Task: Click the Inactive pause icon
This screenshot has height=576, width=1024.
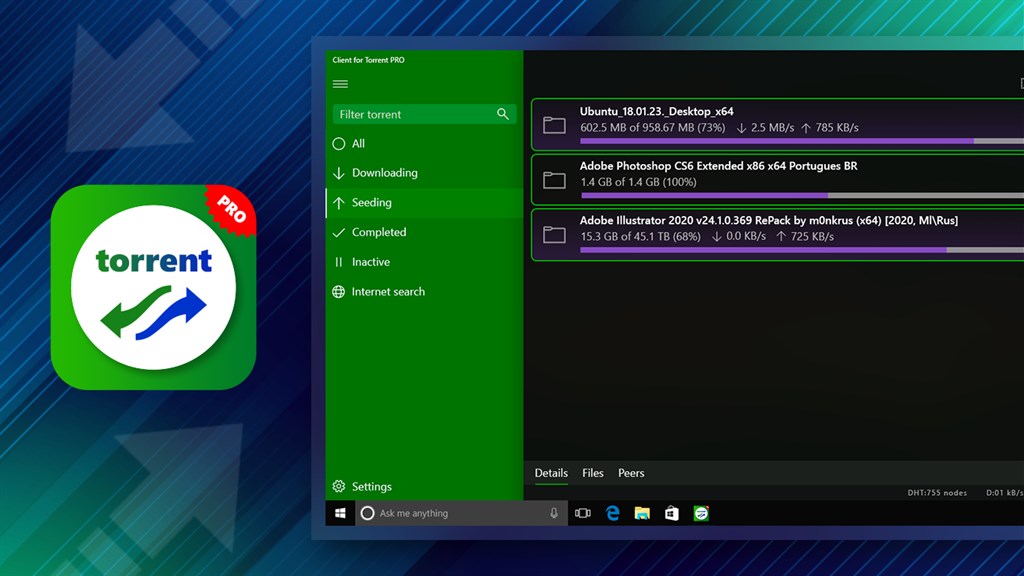Action: click(x=338, y=262)
